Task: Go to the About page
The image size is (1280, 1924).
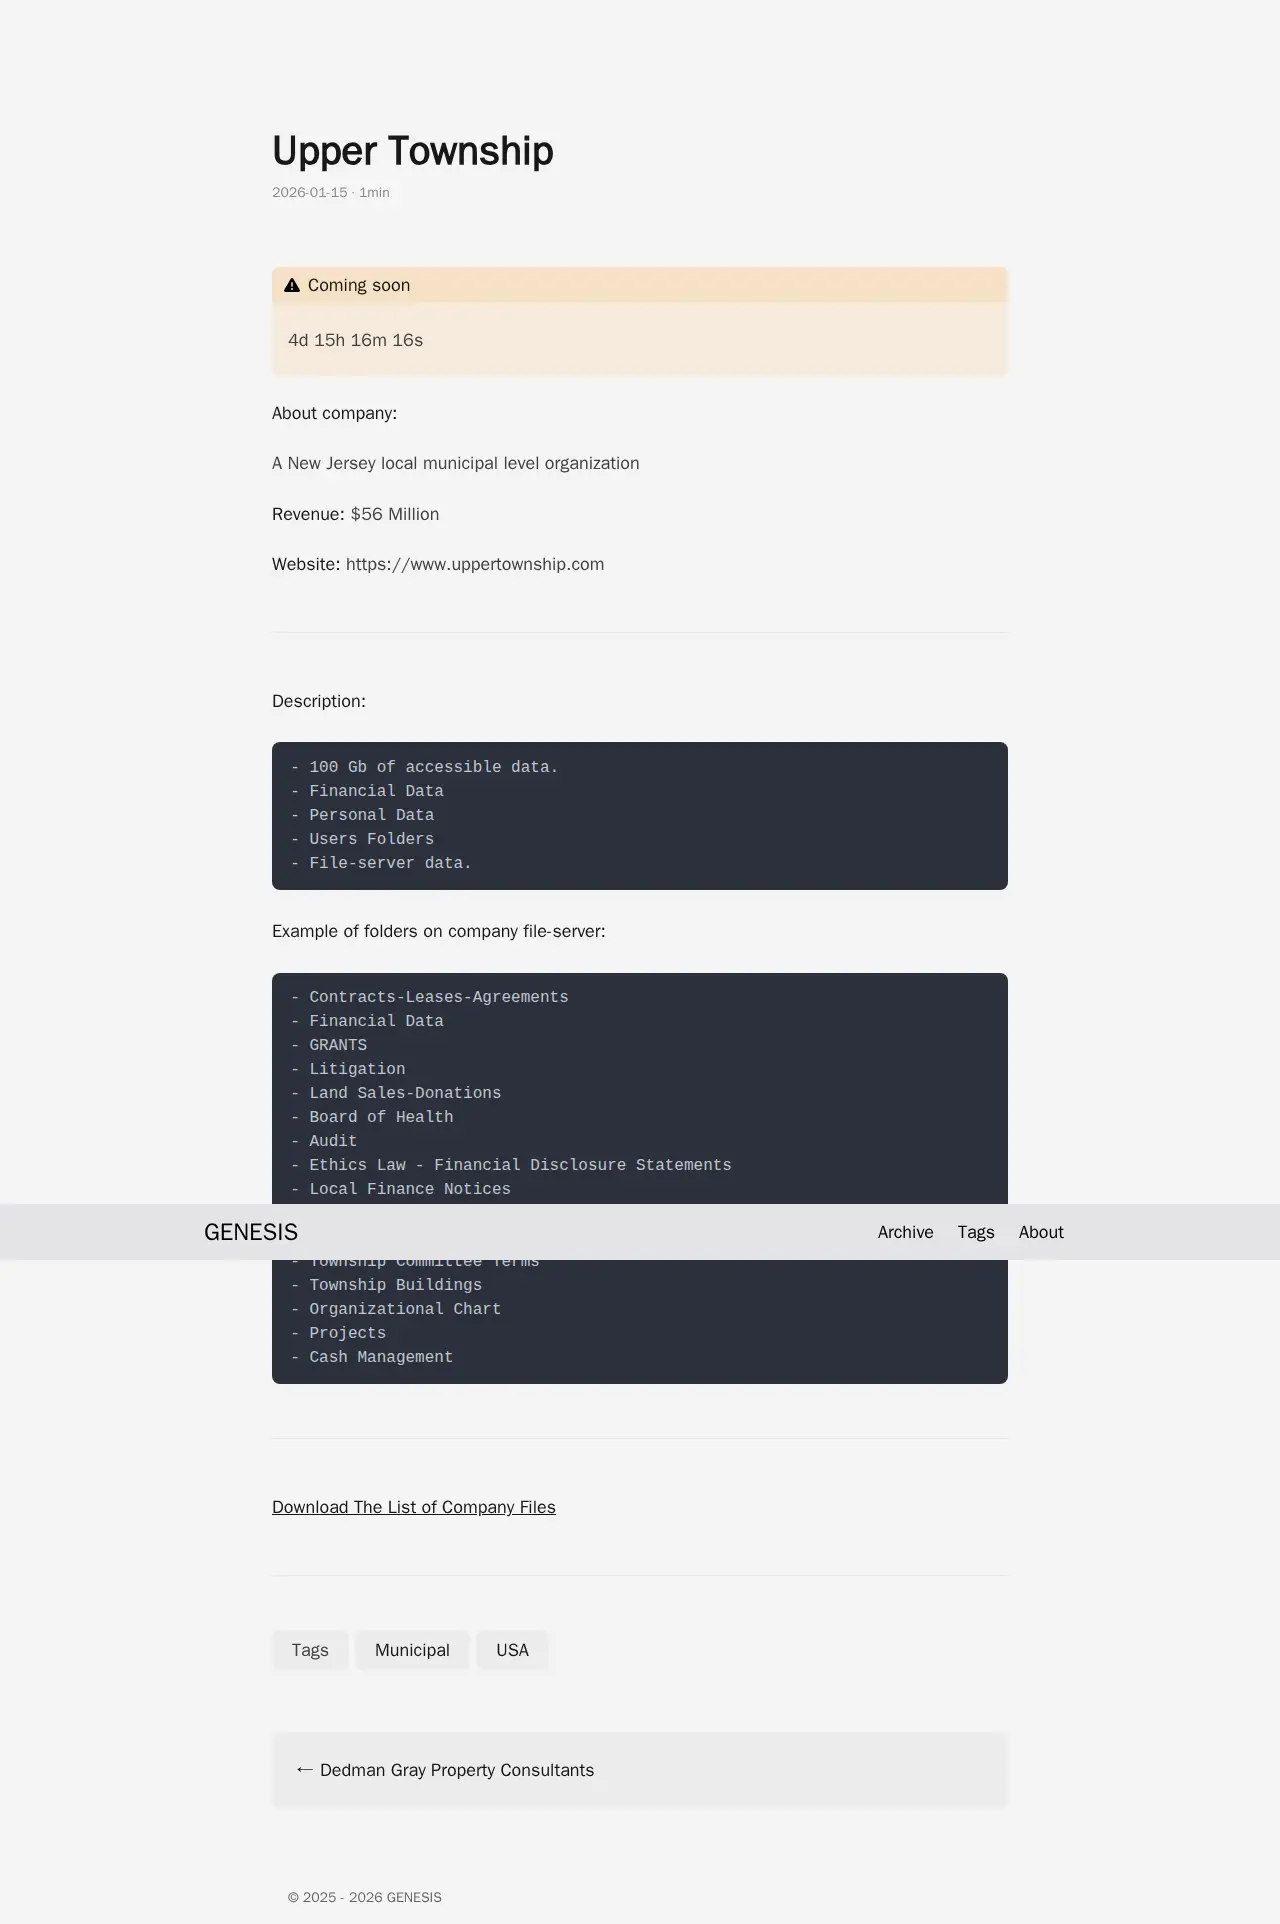Action: pyautogui.click(x=1041, y=1232)
